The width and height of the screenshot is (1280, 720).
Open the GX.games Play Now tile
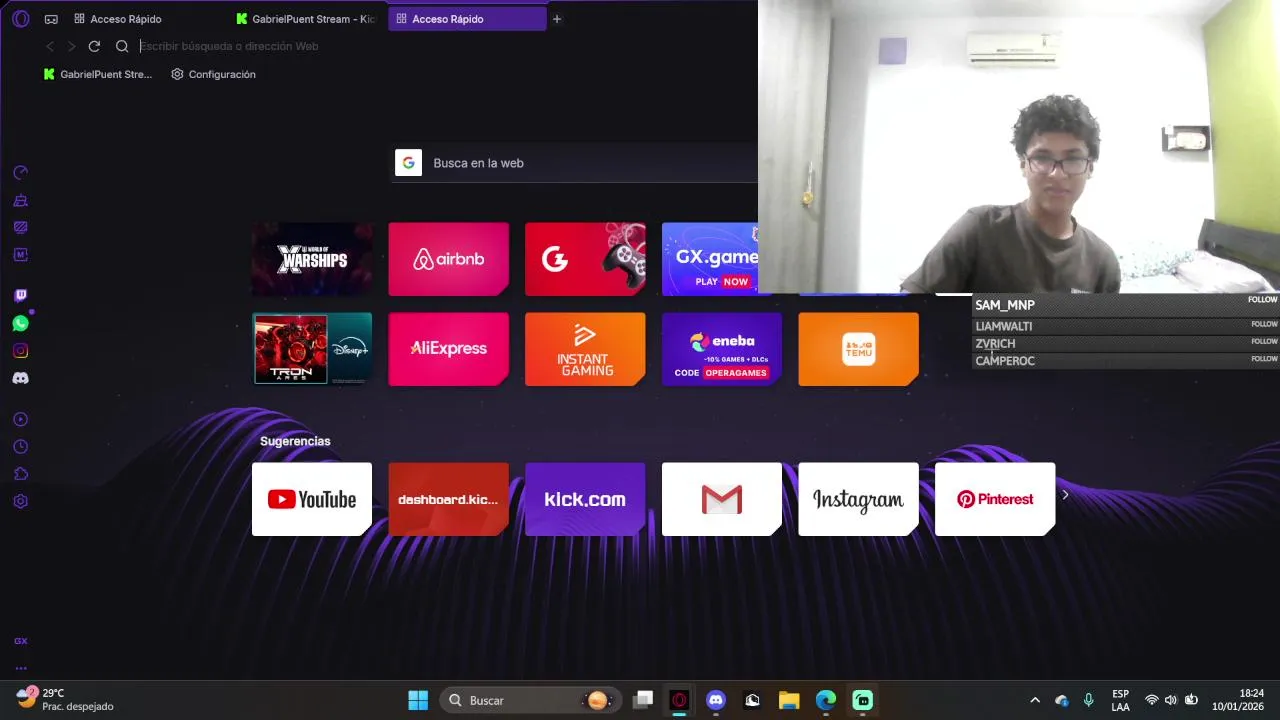(710, 259)
